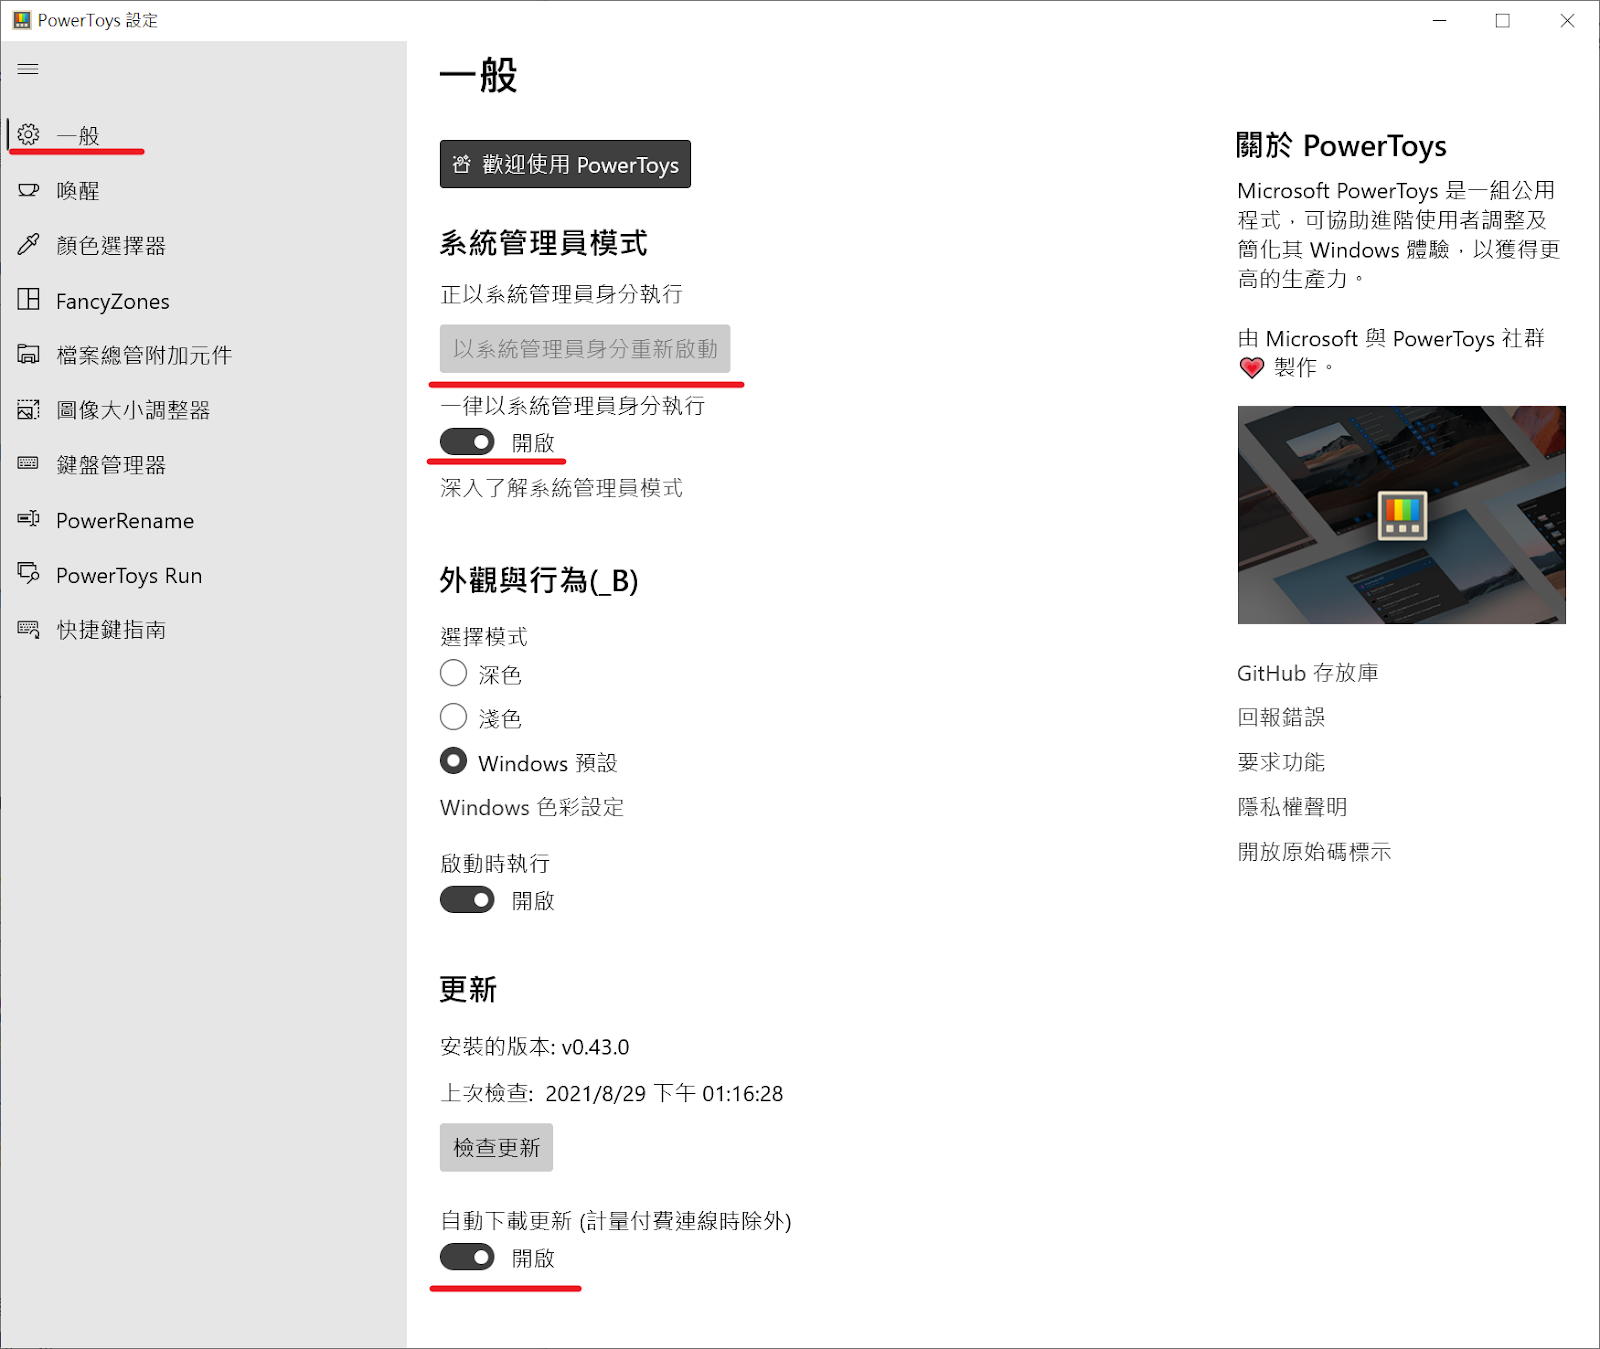Click the 更新 section heading

tap(468, 990)
